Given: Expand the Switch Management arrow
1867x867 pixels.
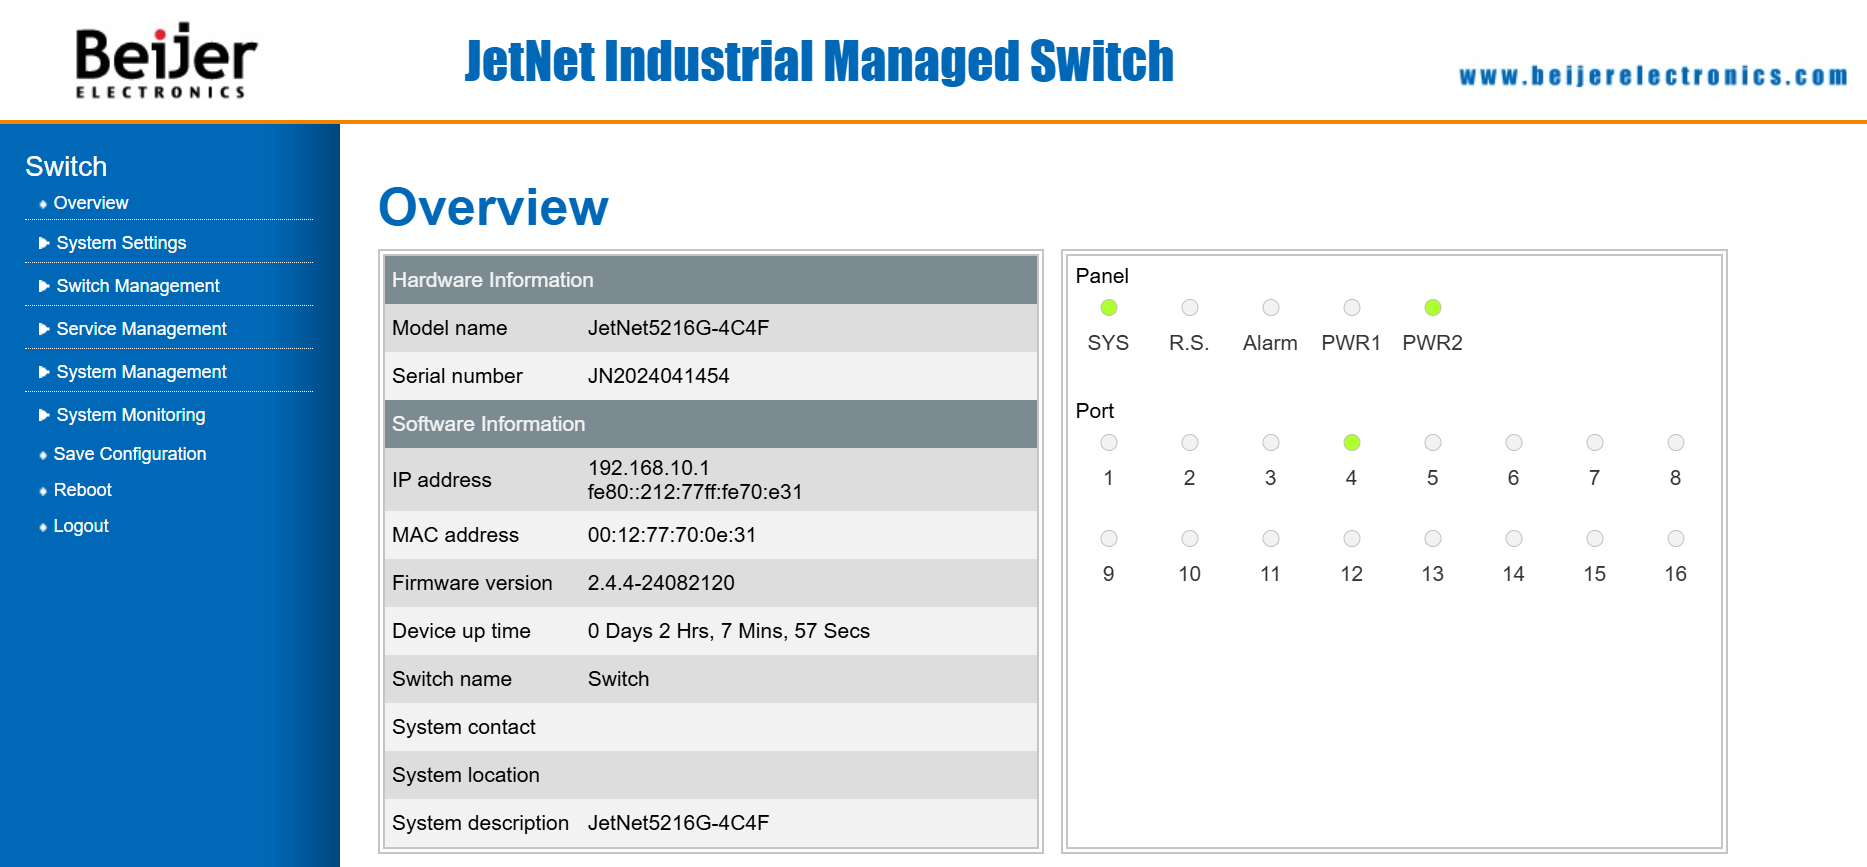Looking at the screenshot, I should pos(44,286).
